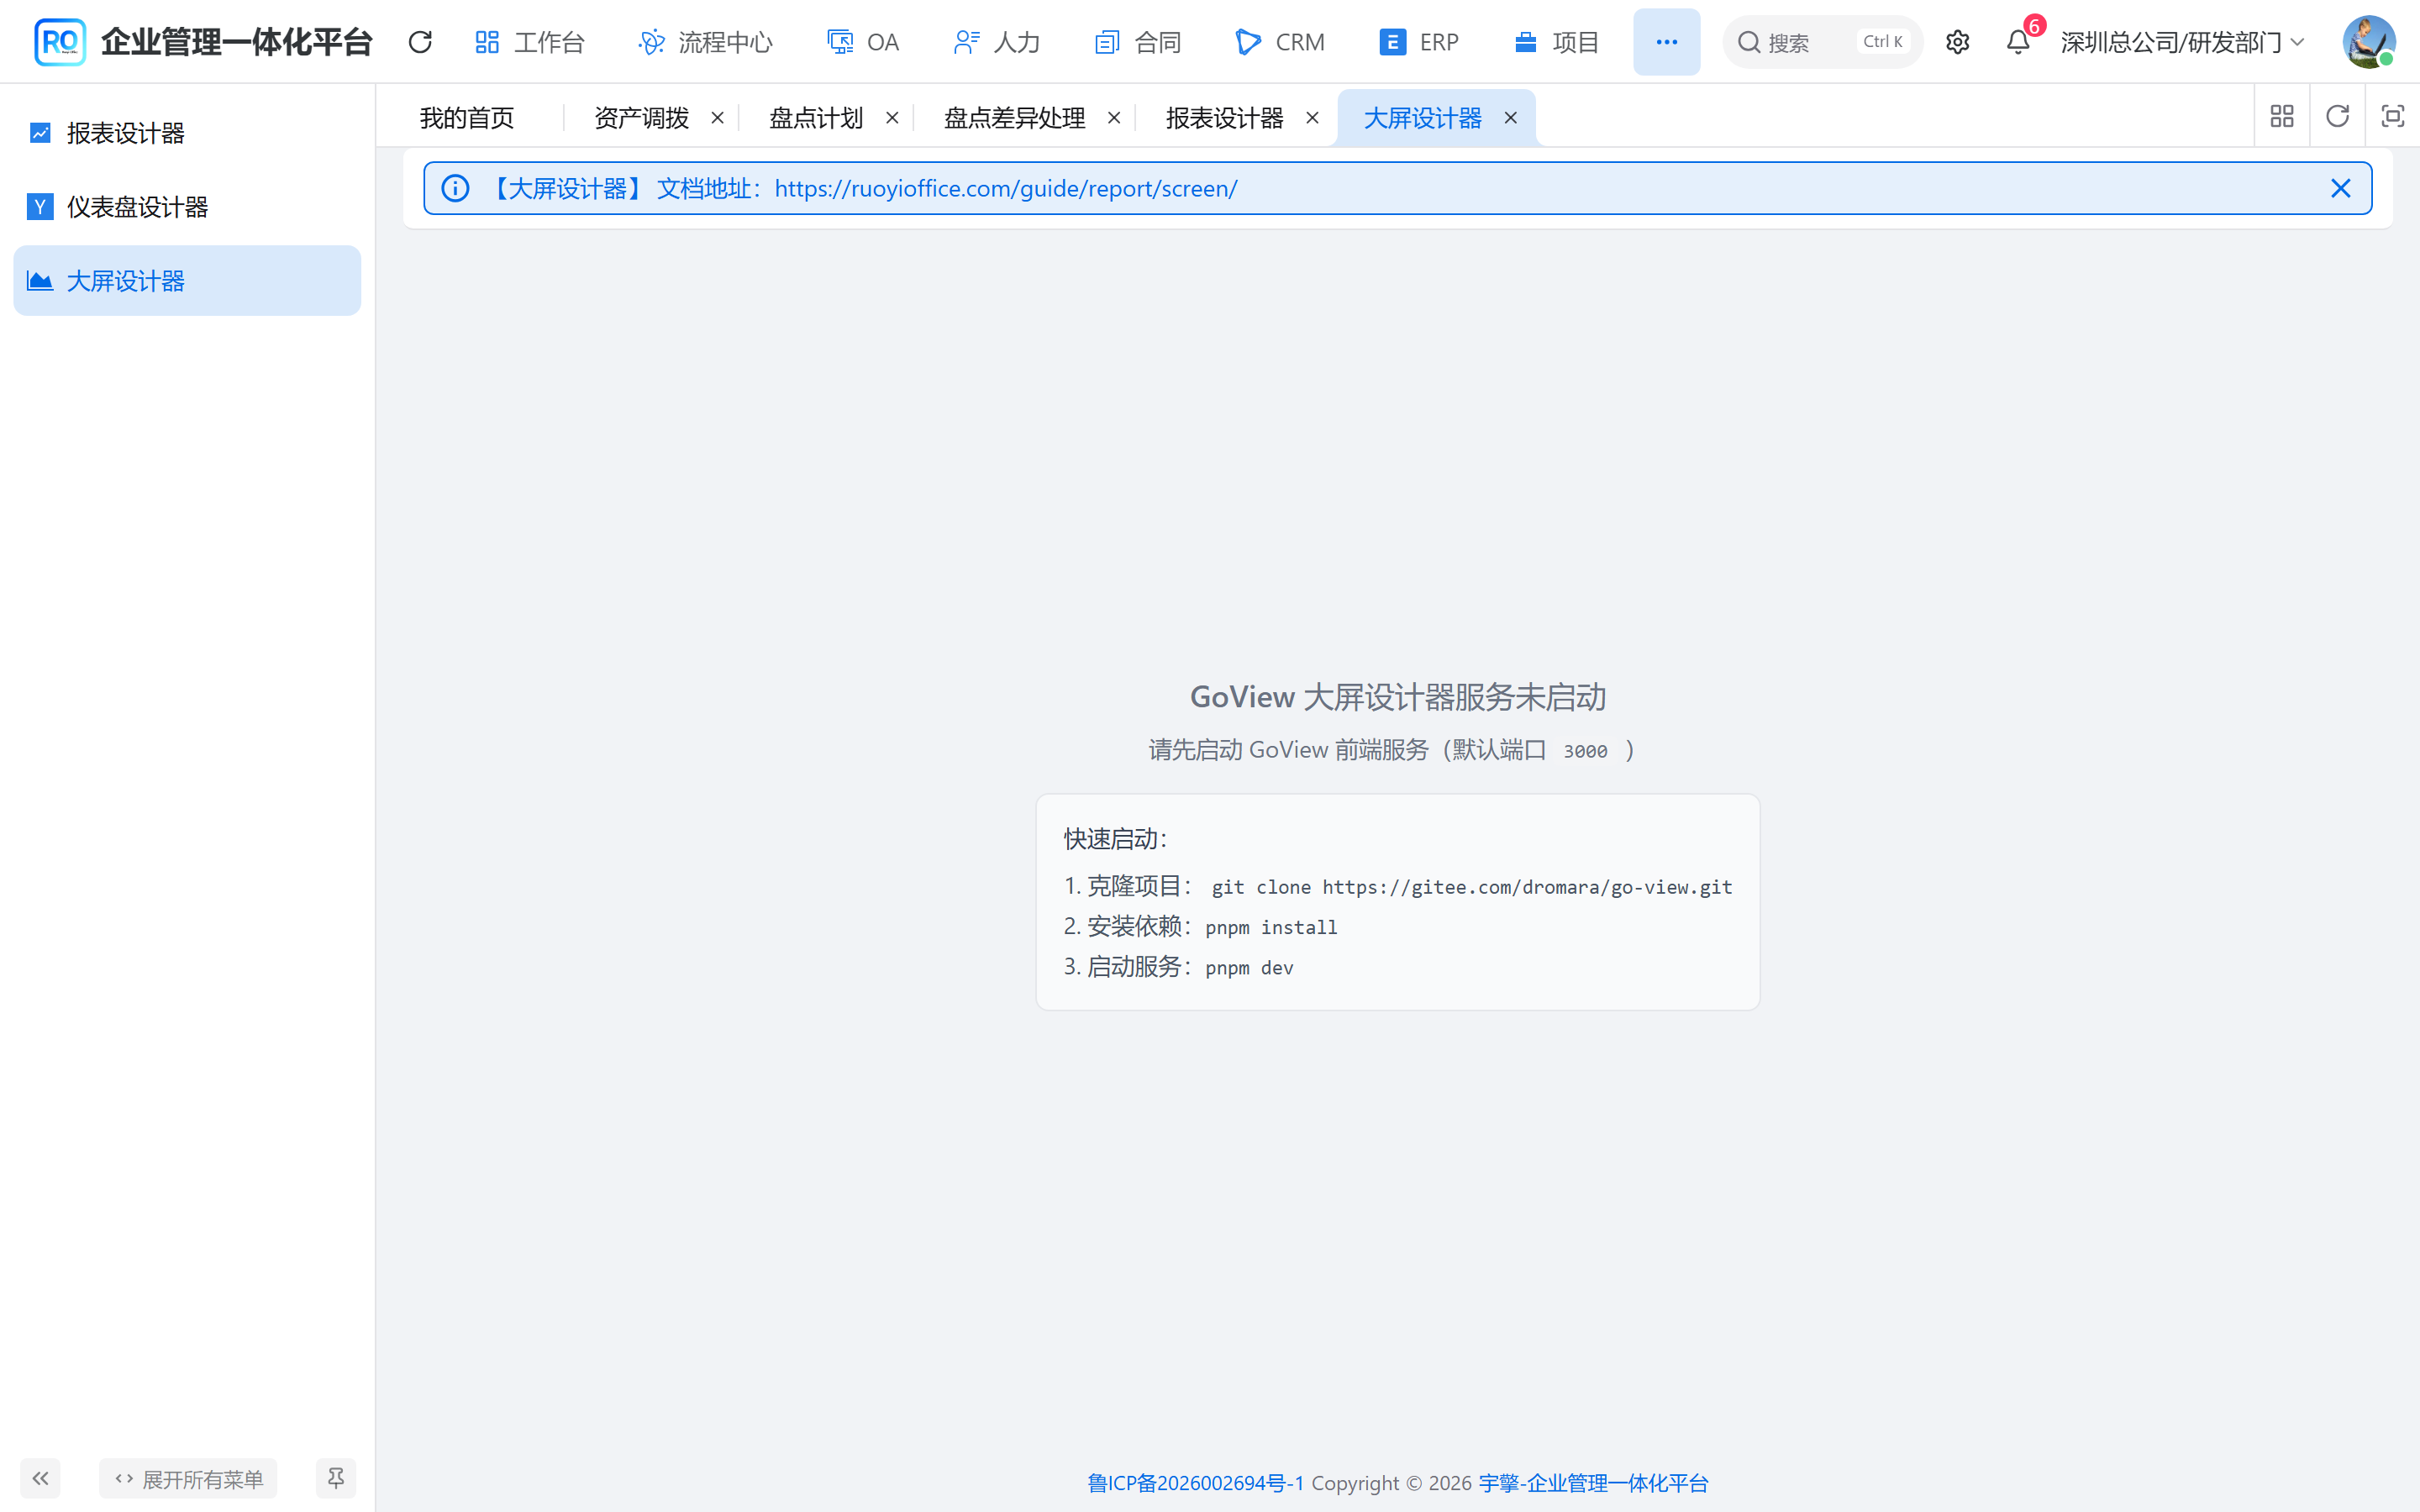2420x1512 pixels.
Task: Open the ruoyioffice.com documentation link
Action: pyautogui.click(x=1006, y=188)
